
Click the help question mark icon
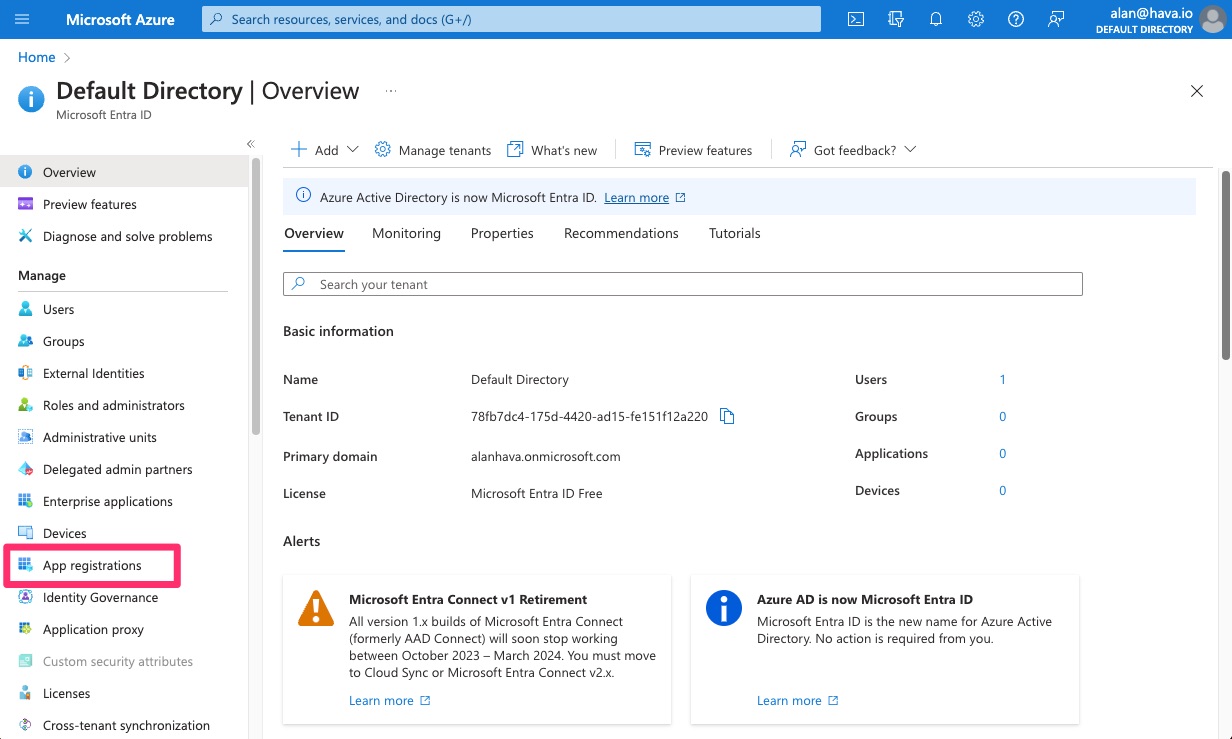click(x=1016, y=19)
